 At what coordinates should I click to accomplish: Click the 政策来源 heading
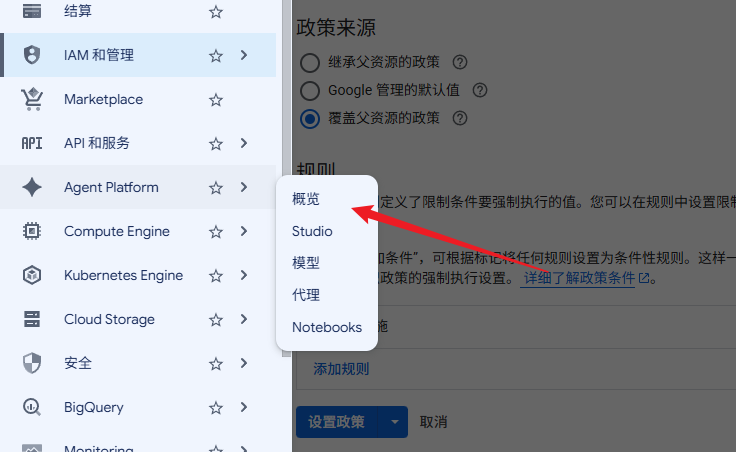[x=336, y=27]
